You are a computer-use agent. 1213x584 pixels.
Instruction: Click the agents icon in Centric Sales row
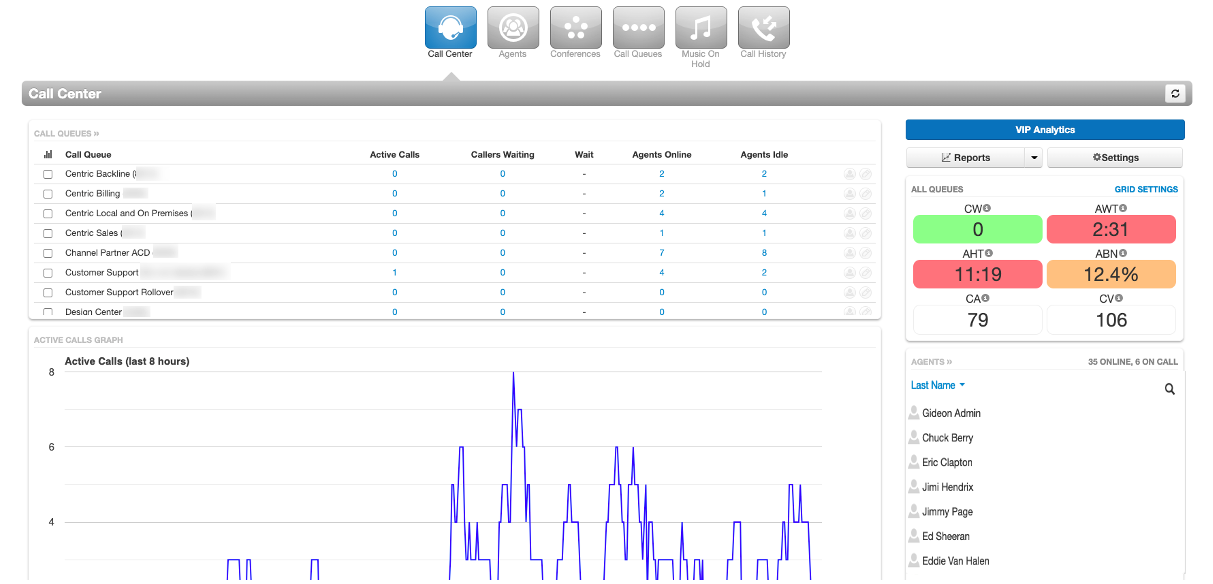pos(850,233)
